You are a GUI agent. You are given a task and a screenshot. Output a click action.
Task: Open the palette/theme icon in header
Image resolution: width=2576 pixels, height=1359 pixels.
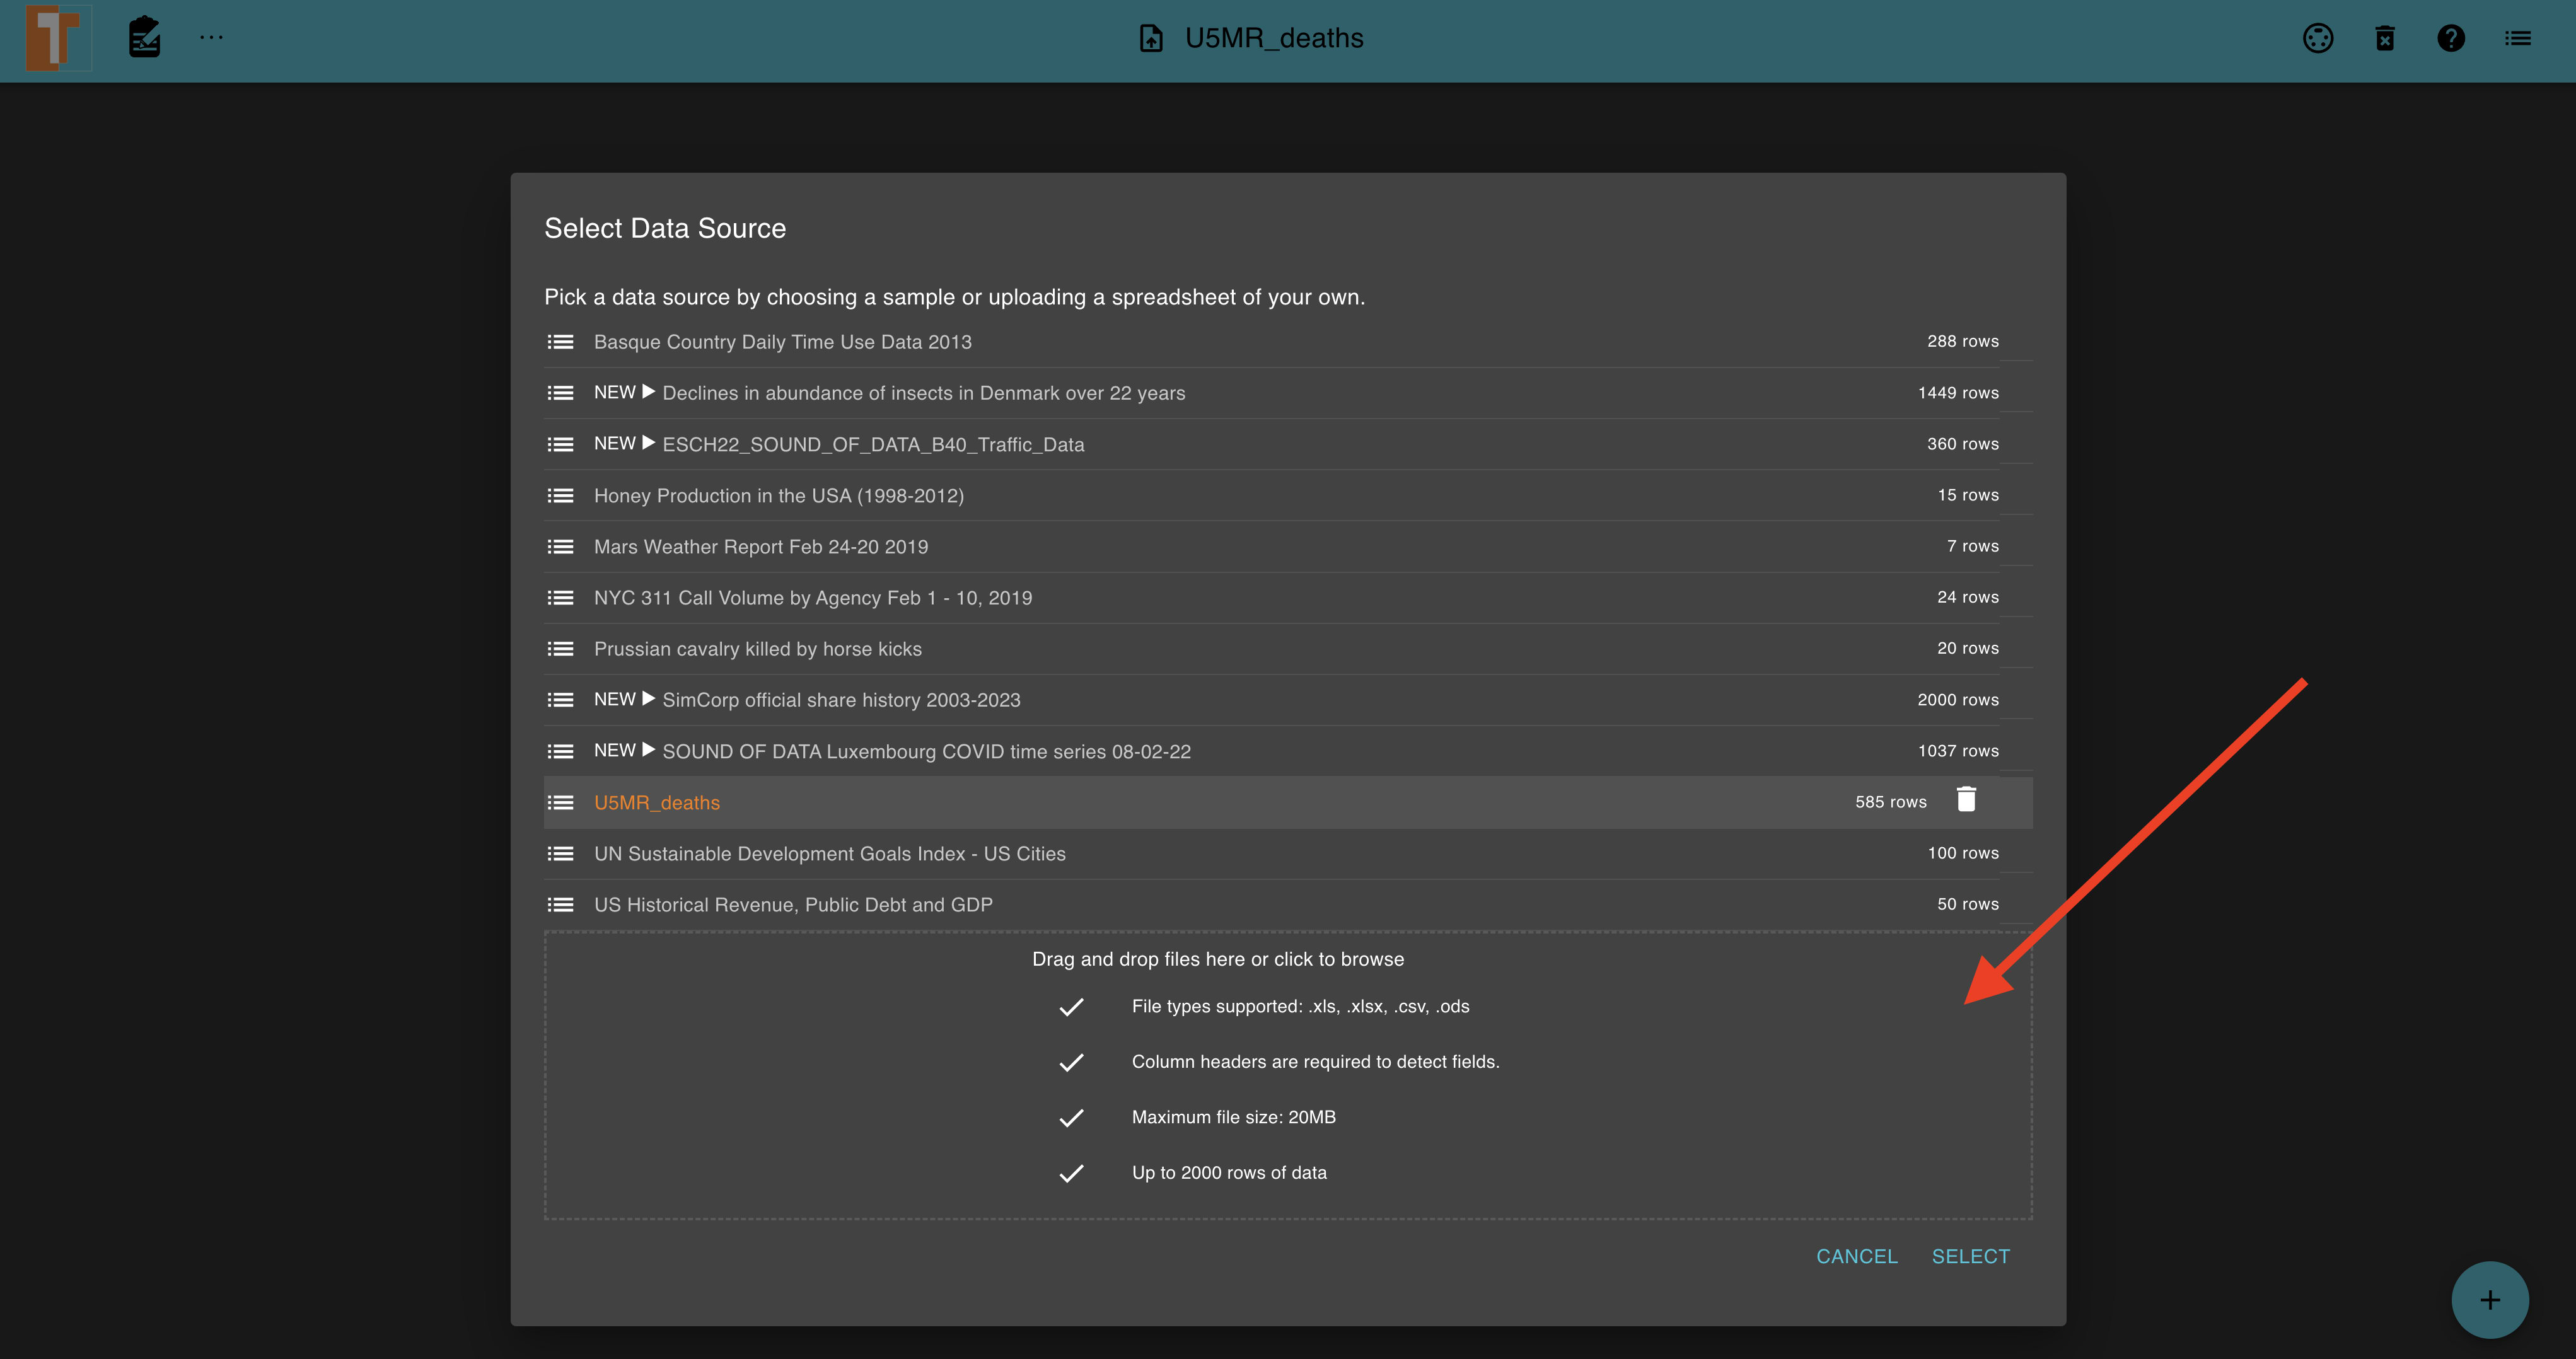tap(2317, 38)
